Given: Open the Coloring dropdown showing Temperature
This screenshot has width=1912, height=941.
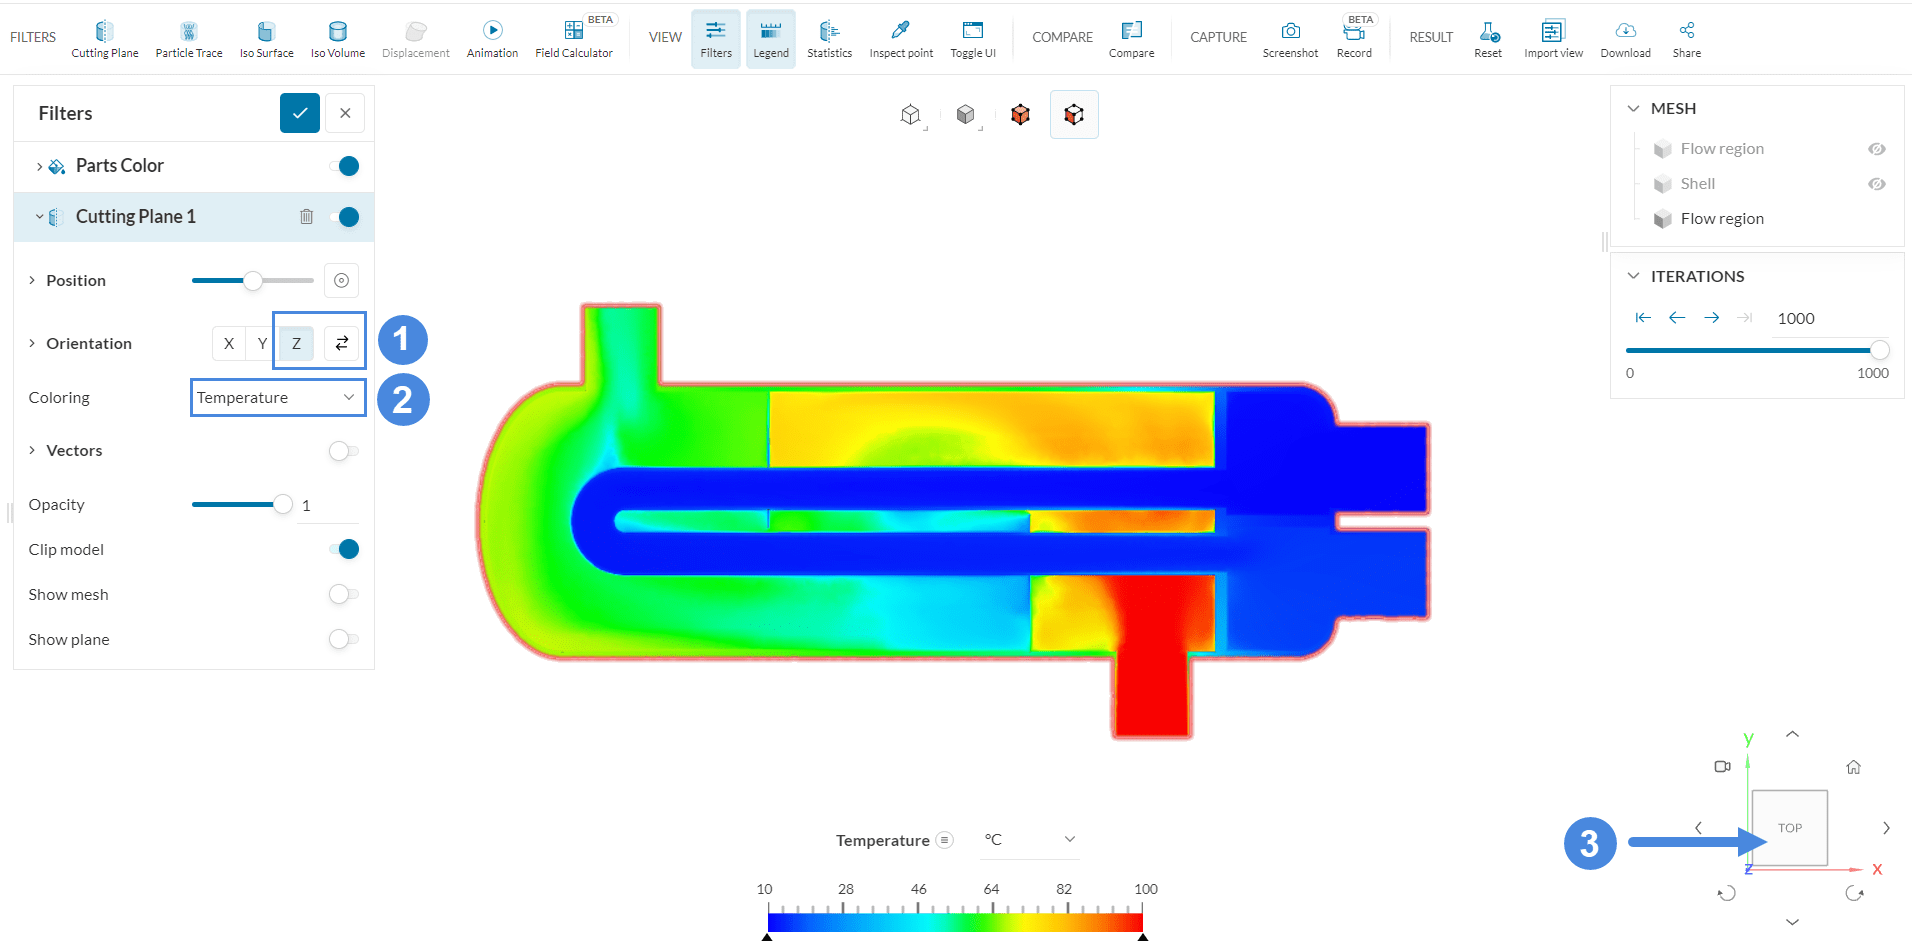Looking at the screenshot, I should 277,397.
